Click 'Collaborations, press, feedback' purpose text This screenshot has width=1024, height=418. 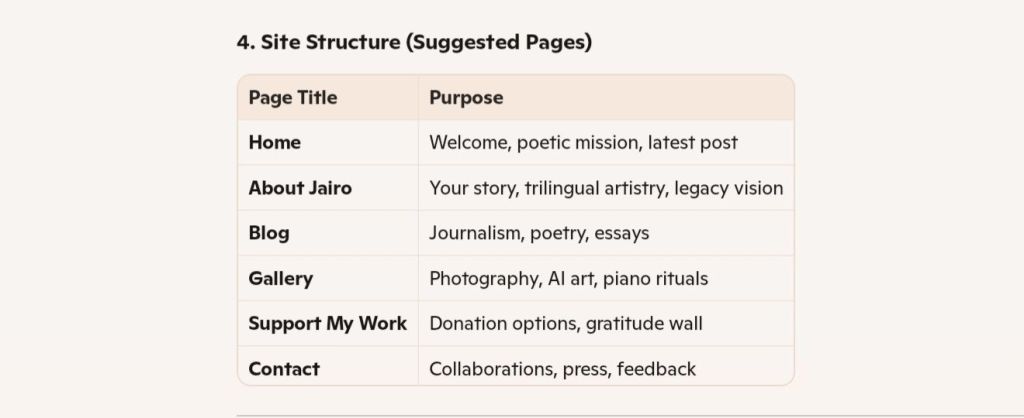pyautogui.click(x=562, y=369)
